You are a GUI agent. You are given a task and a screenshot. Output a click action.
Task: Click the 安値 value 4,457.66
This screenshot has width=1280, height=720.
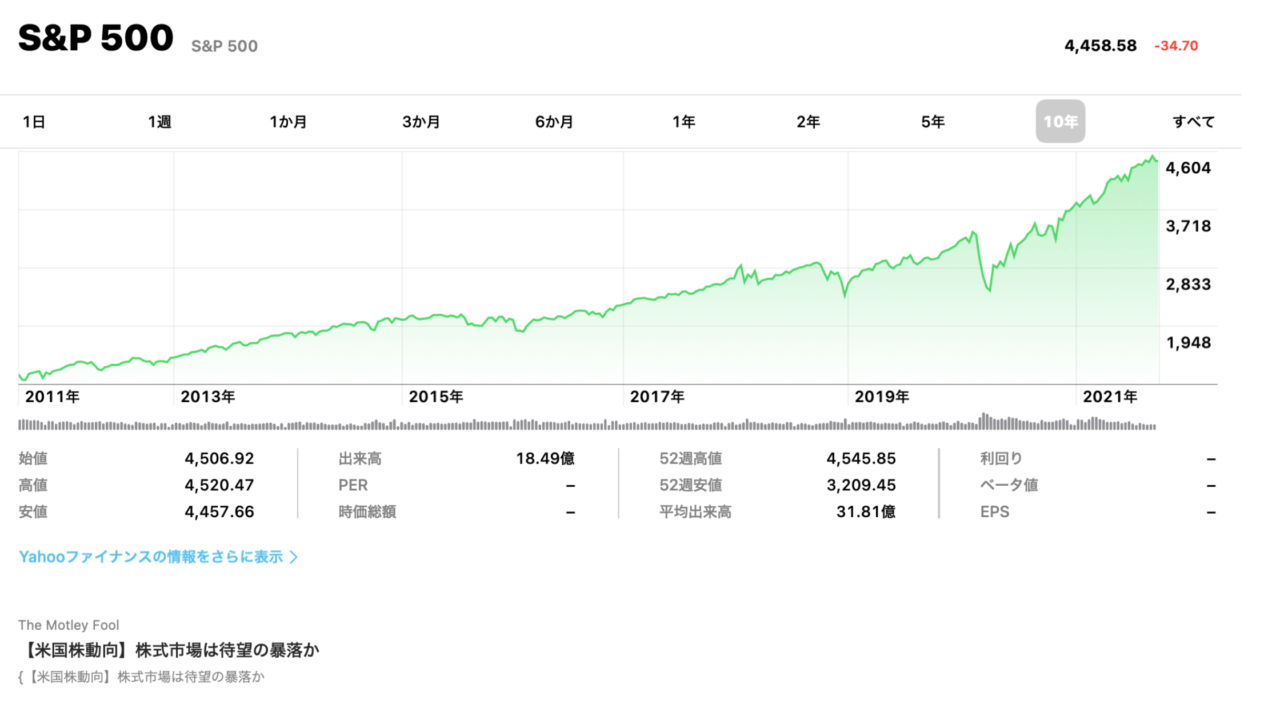(x=219, y=511)
